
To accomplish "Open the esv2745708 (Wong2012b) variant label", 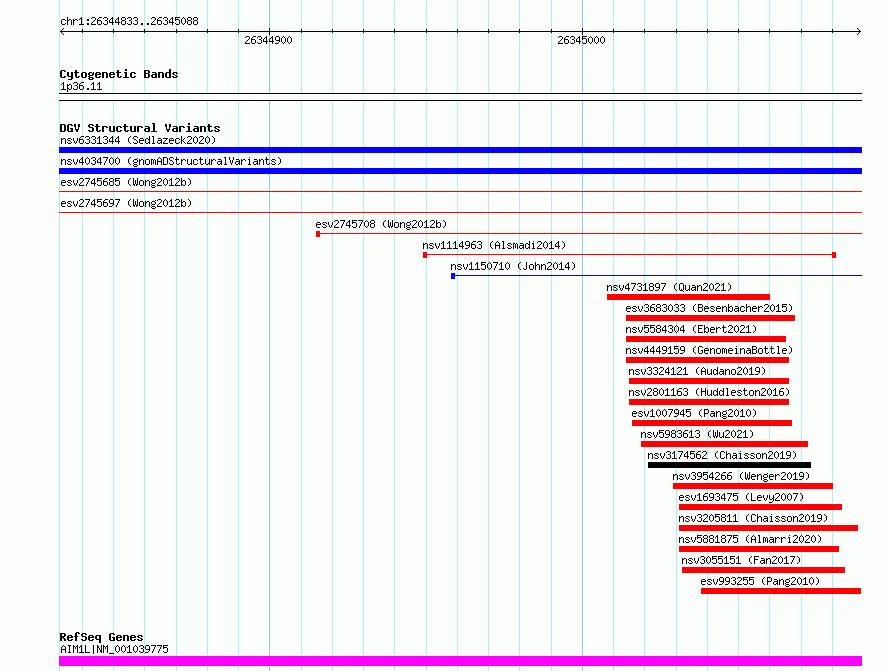I will (x=381, y=224).
